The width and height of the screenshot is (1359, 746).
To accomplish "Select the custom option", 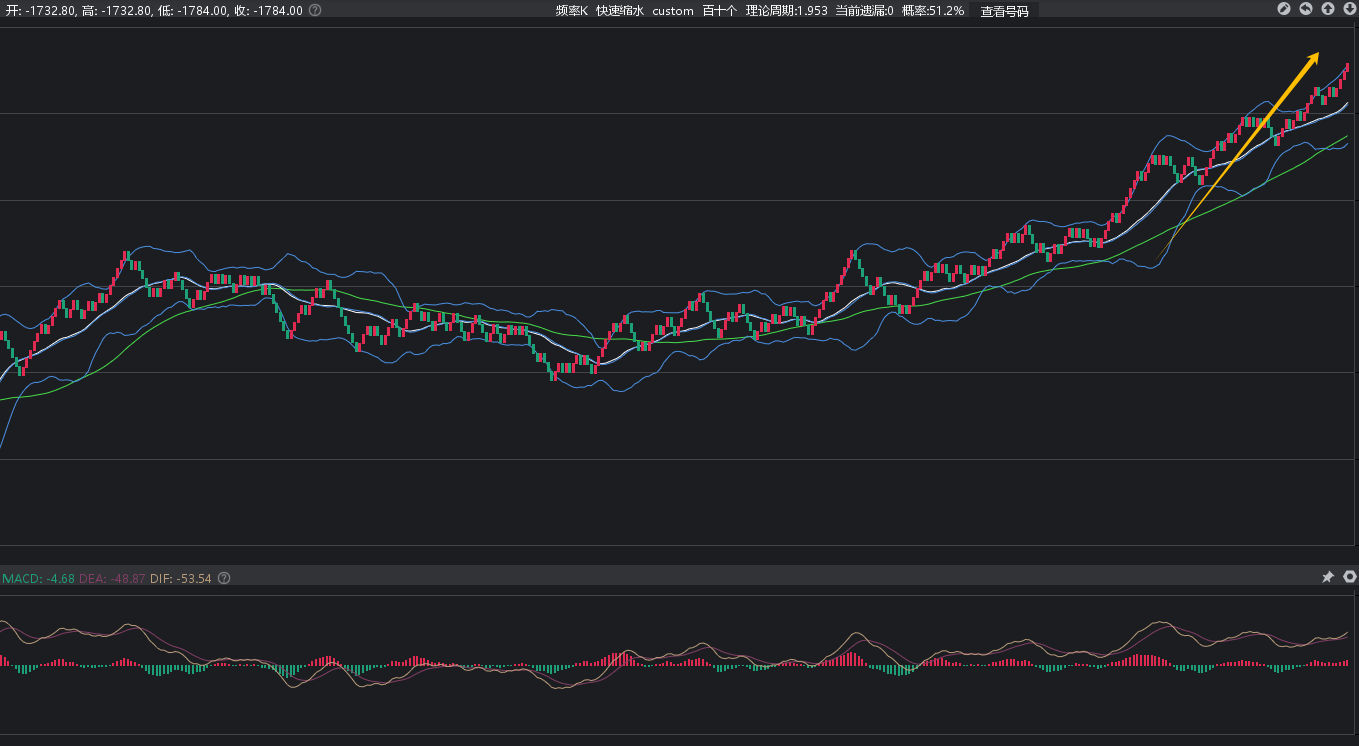I will (673, 10).
